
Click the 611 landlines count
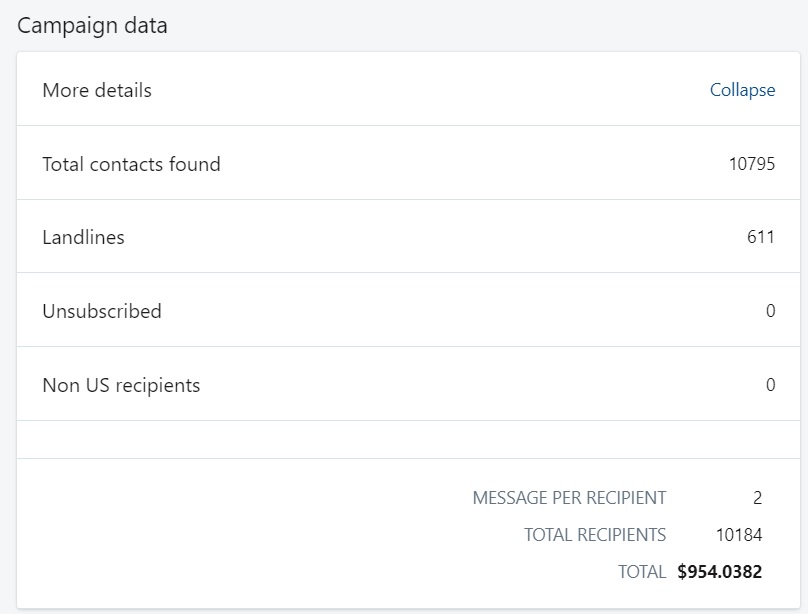(x=761, y=237)
